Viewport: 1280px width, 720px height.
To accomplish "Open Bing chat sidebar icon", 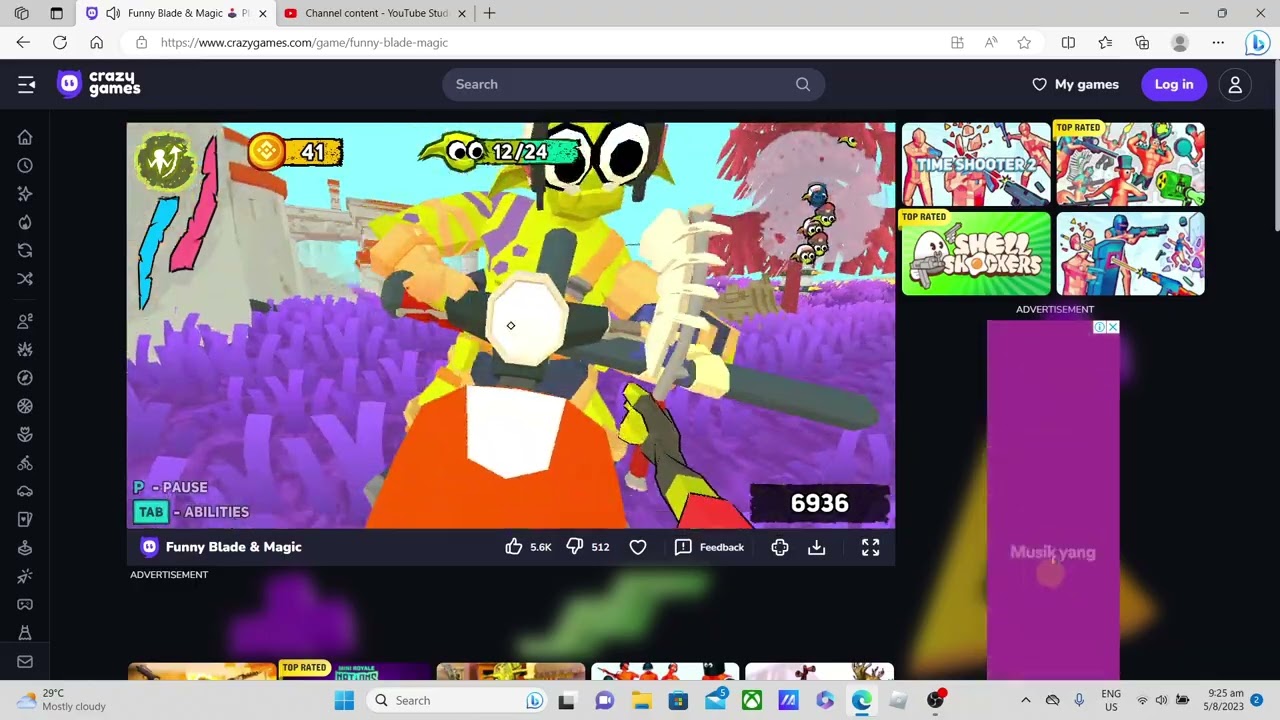I will [x=1257, y=43].
